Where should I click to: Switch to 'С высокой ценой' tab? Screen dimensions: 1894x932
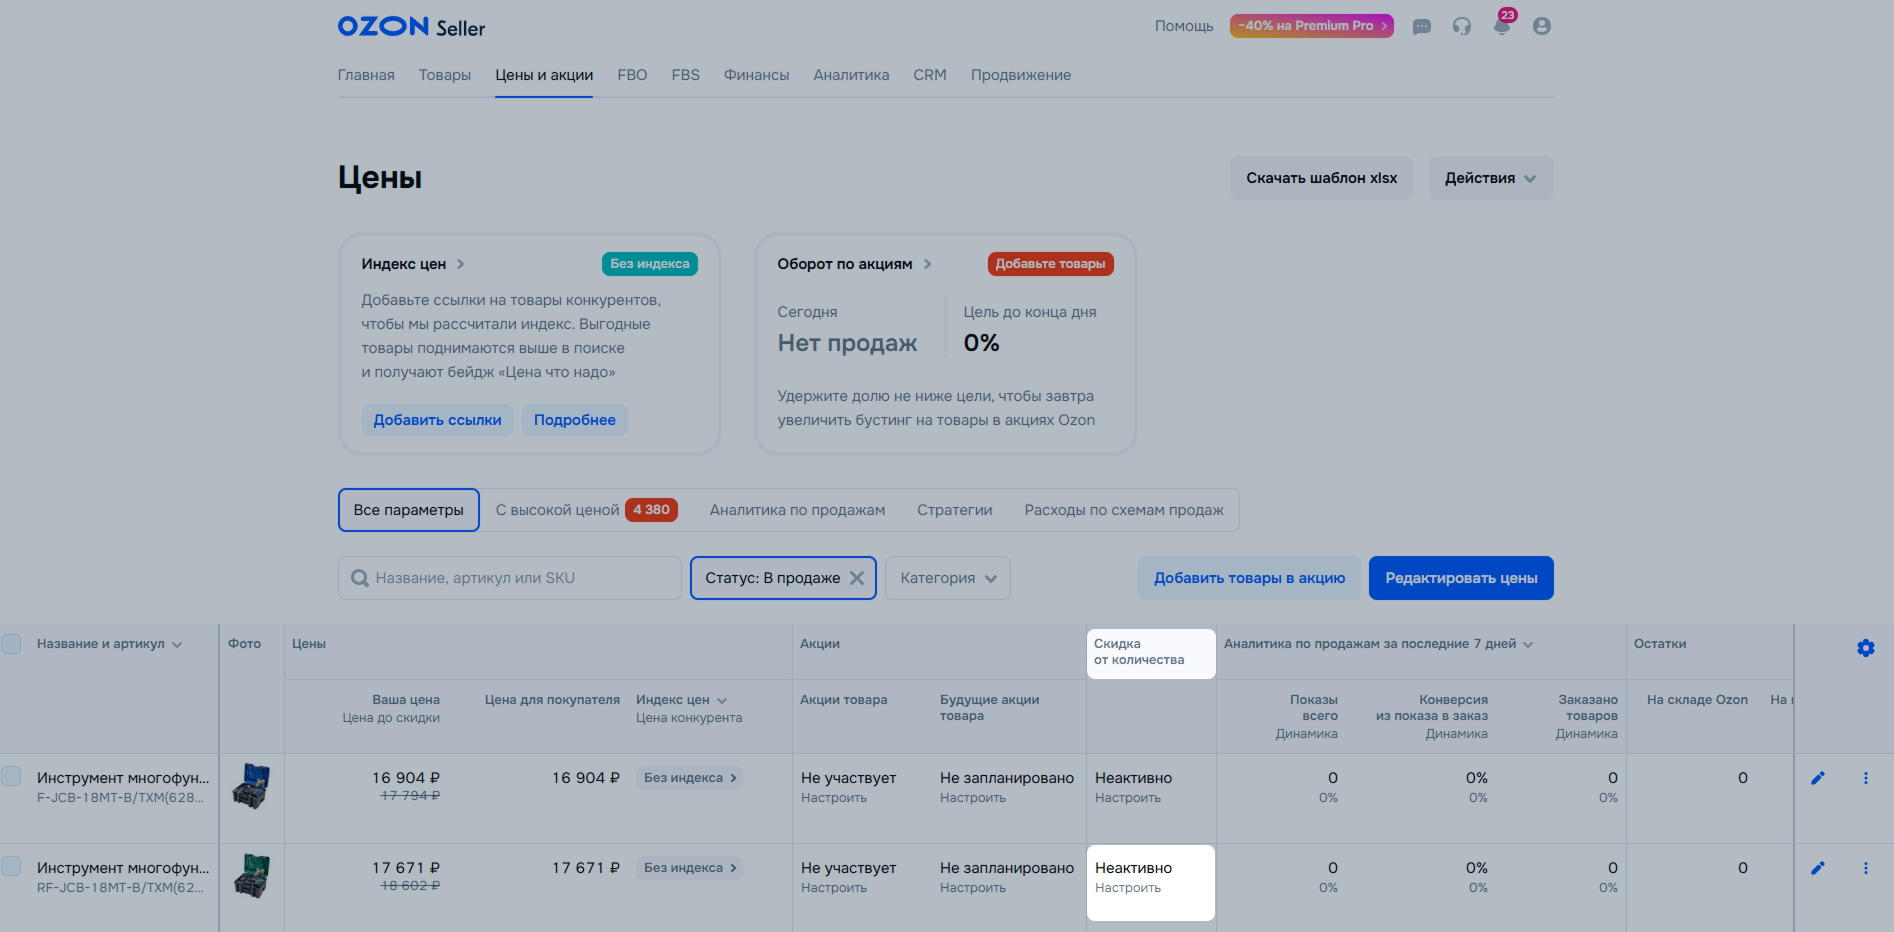click(586, 510)
